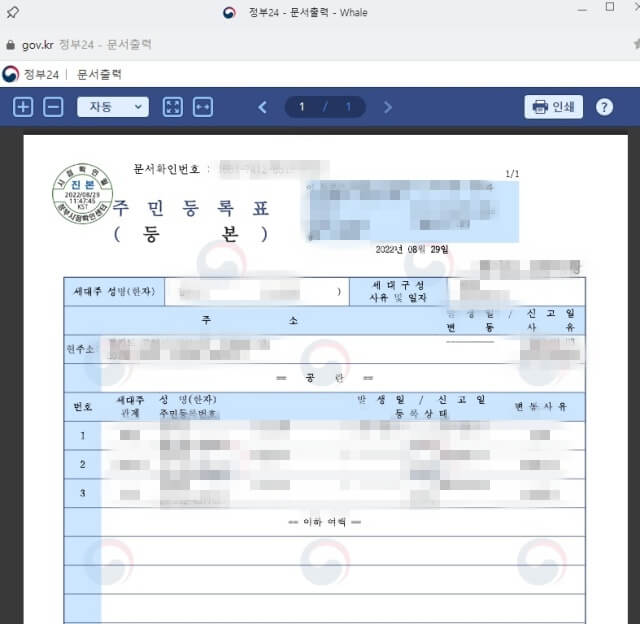
Task: Click the 변동사유 column header
Action: pos(540,406)
